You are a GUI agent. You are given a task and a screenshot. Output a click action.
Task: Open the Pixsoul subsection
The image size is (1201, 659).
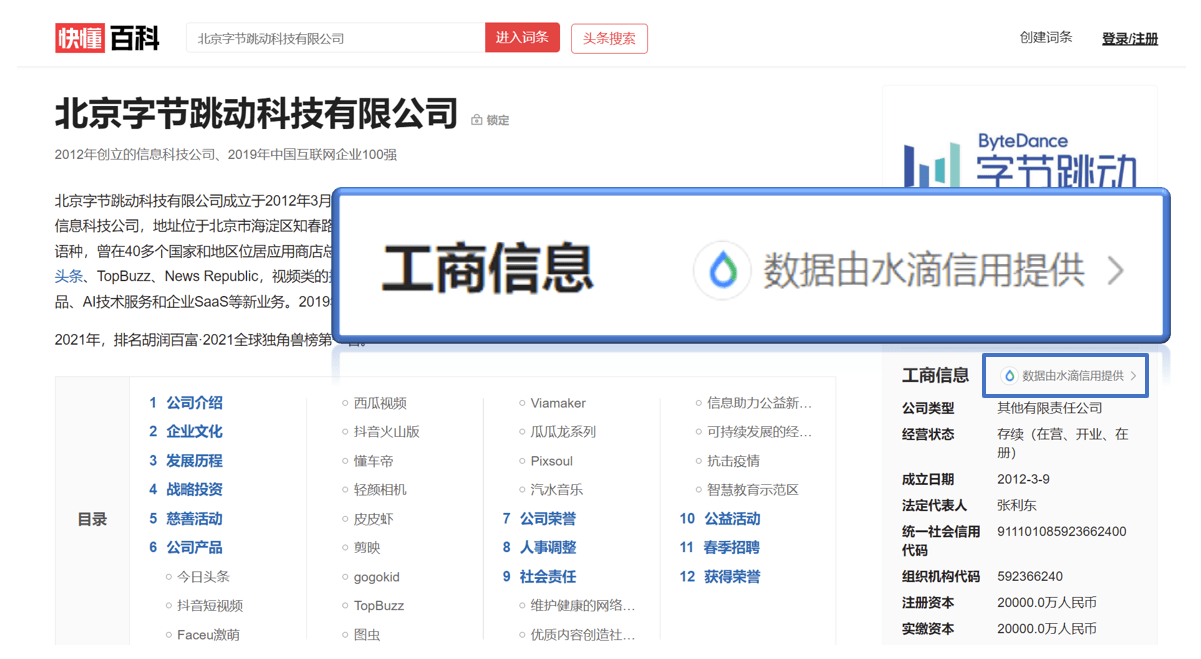552,461
